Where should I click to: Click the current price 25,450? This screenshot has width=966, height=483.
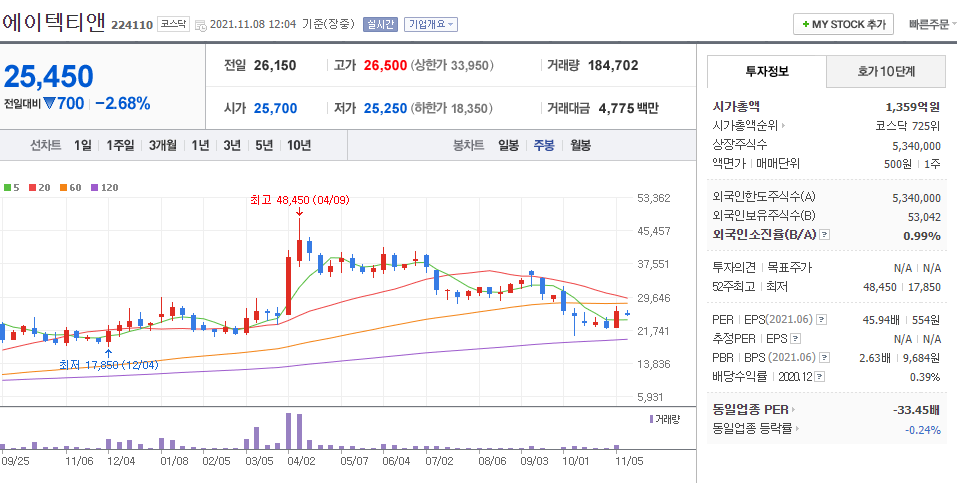tap(49, 76)
